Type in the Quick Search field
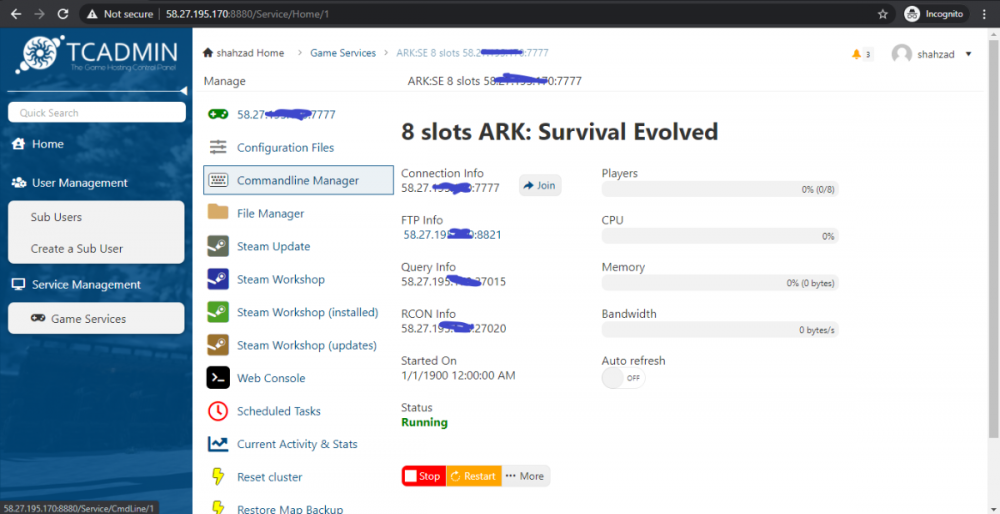The width and height of the screenshot is (1000, 514). 96,113
